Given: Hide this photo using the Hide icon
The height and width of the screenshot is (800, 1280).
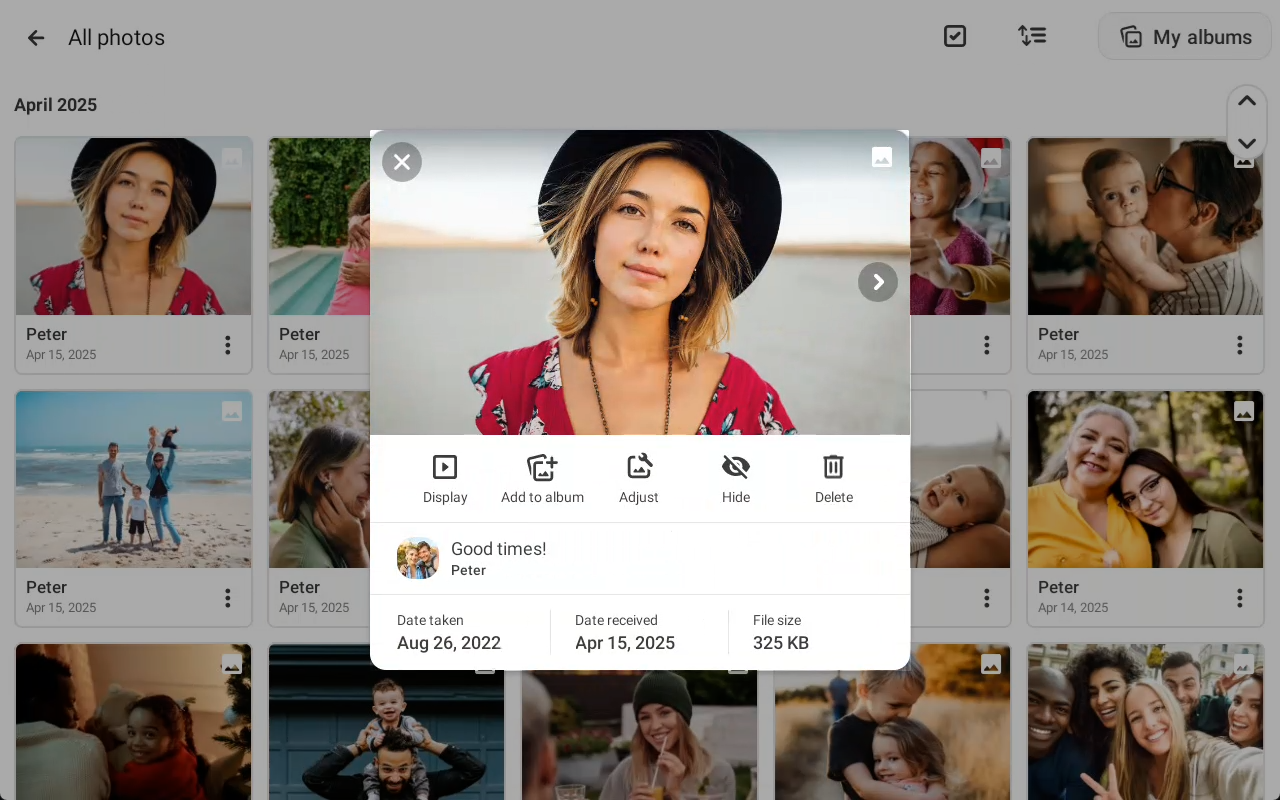Looking at the screenshot, I should point(736,479).
